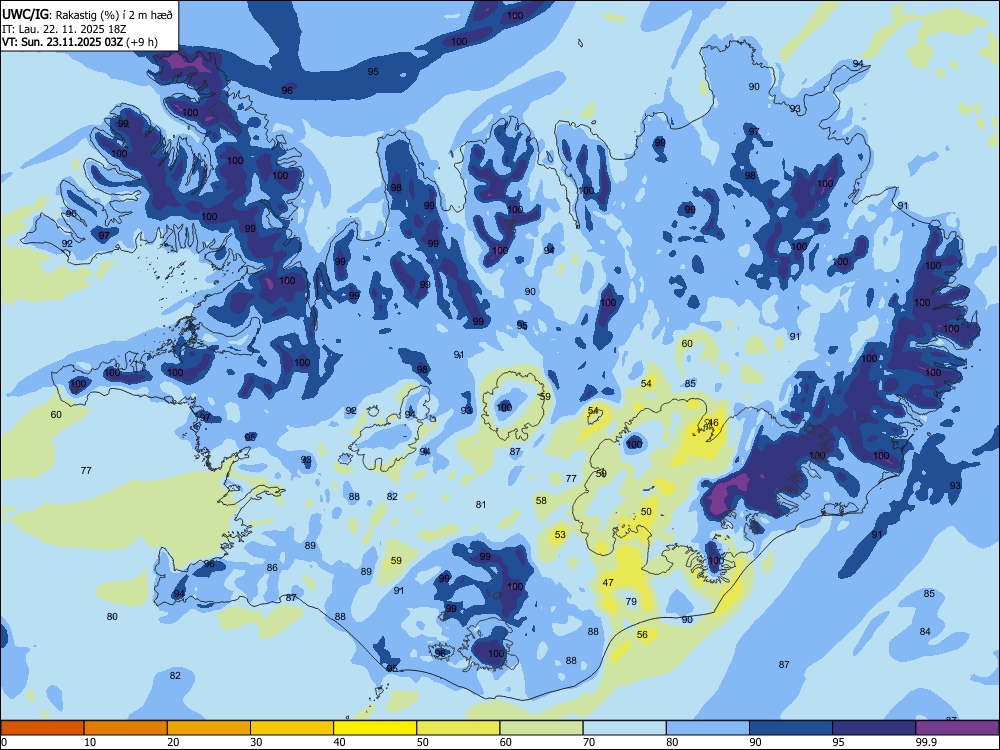This screenshot has height=750, width=1000.
Task: Click the '40' legend tick label
Action: tap(339, 742)
